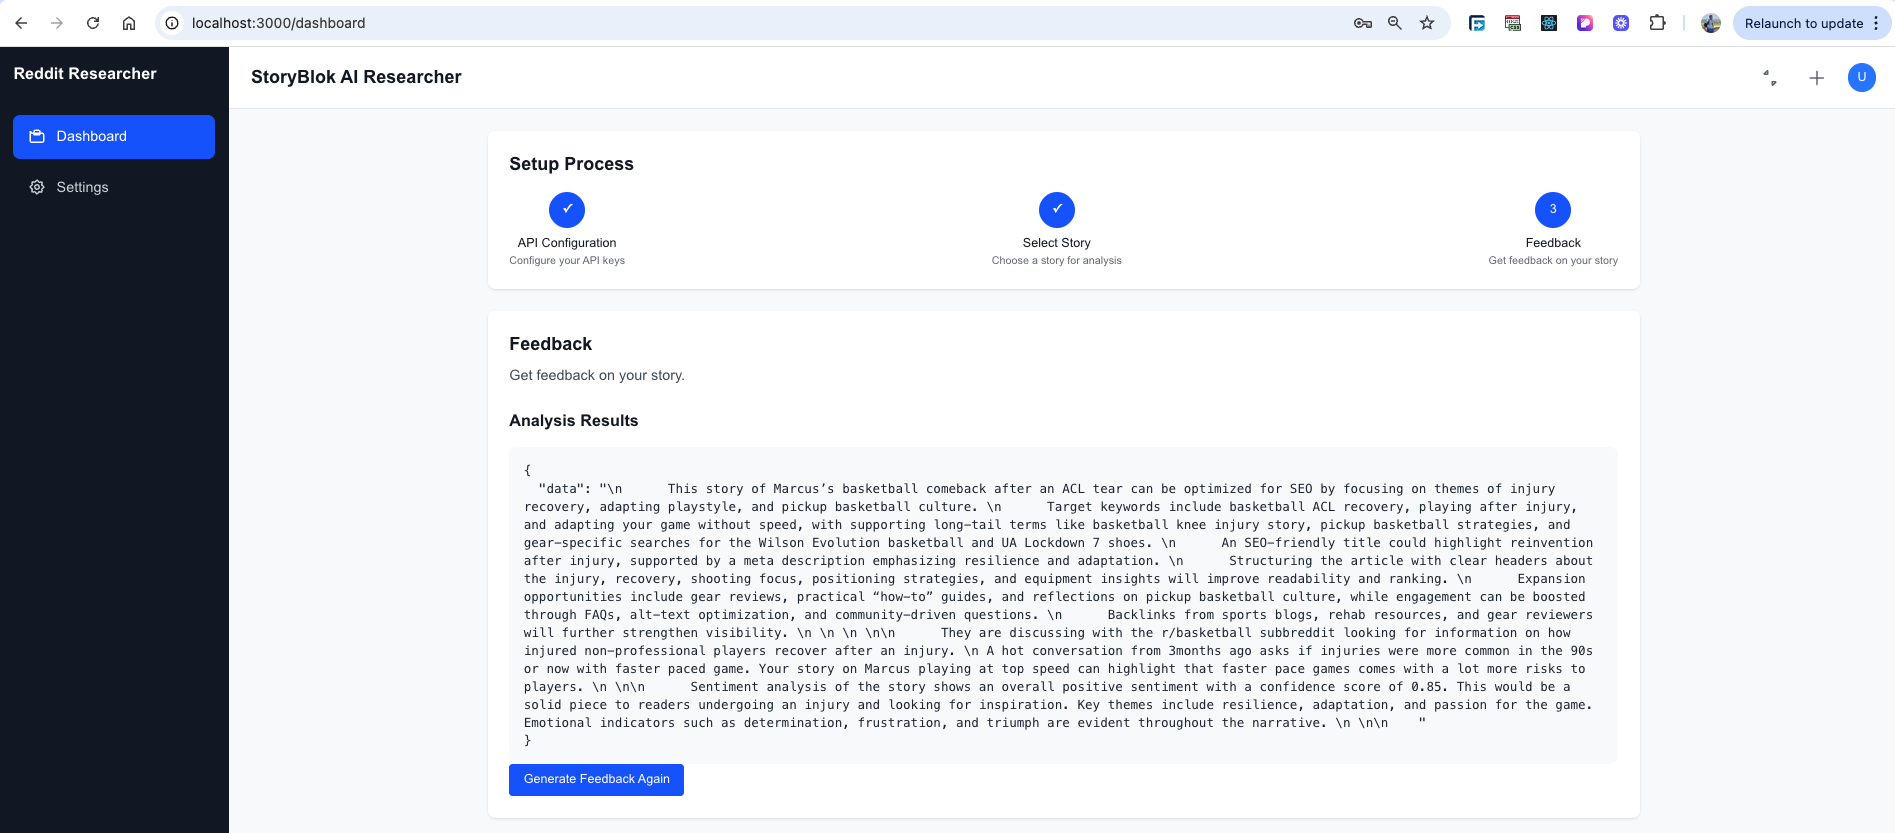Select the Select Story step circle
1895x833 pixels.
[1057, 210]
